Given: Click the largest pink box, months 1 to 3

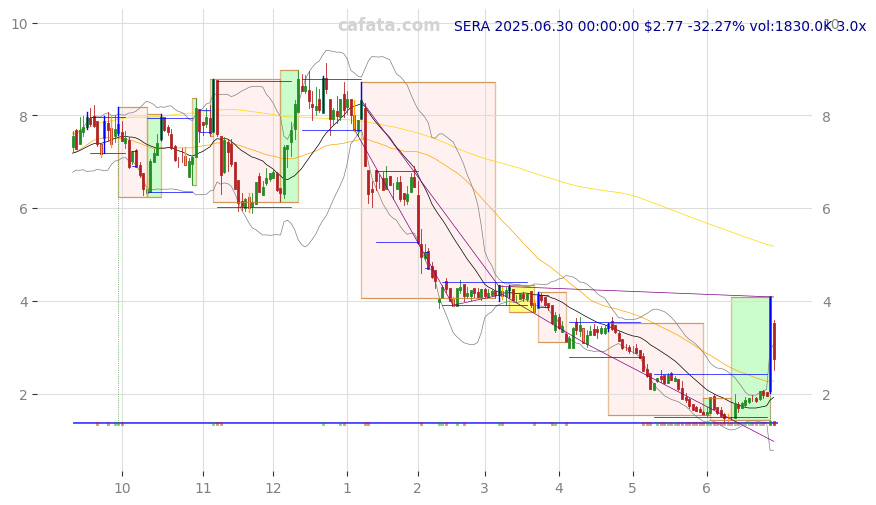Looking at the screenshot, I should (429, 190).
